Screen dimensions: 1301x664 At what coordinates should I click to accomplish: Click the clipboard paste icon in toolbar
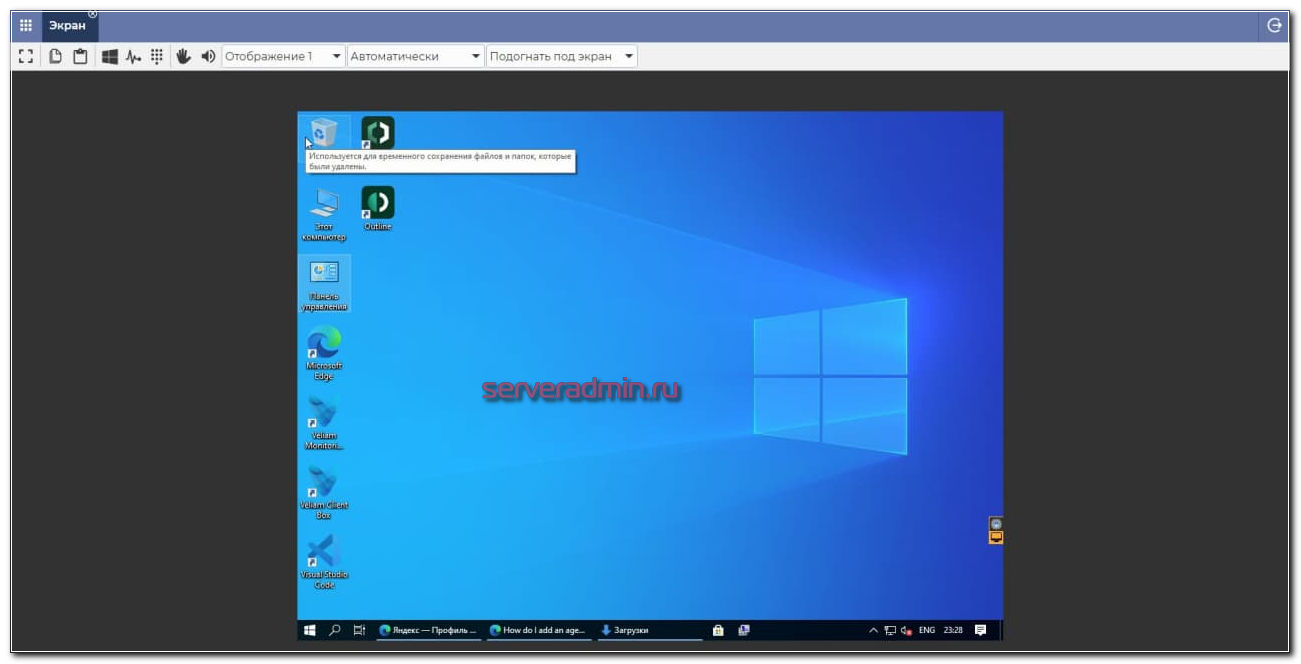80,57
